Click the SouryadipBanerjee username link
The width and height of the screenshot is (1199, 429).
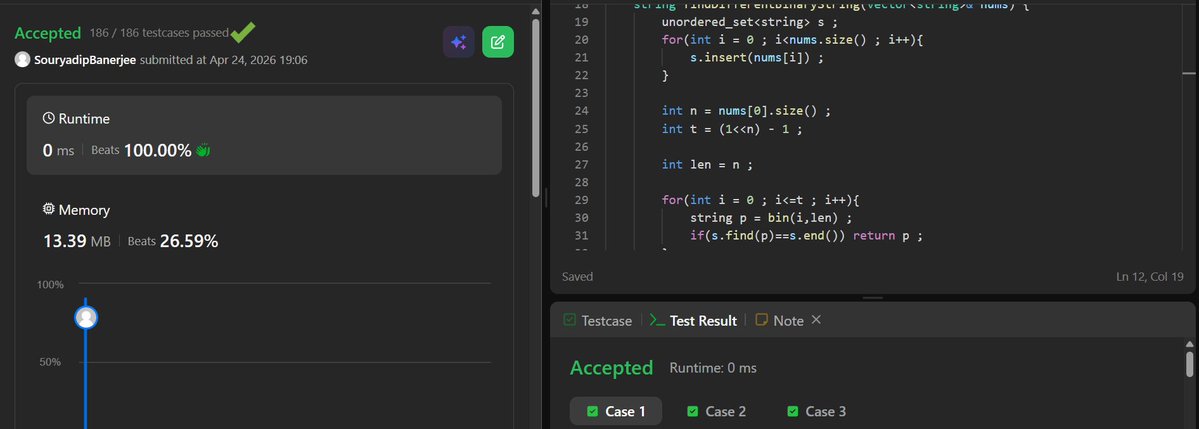(x=85, y=60)
